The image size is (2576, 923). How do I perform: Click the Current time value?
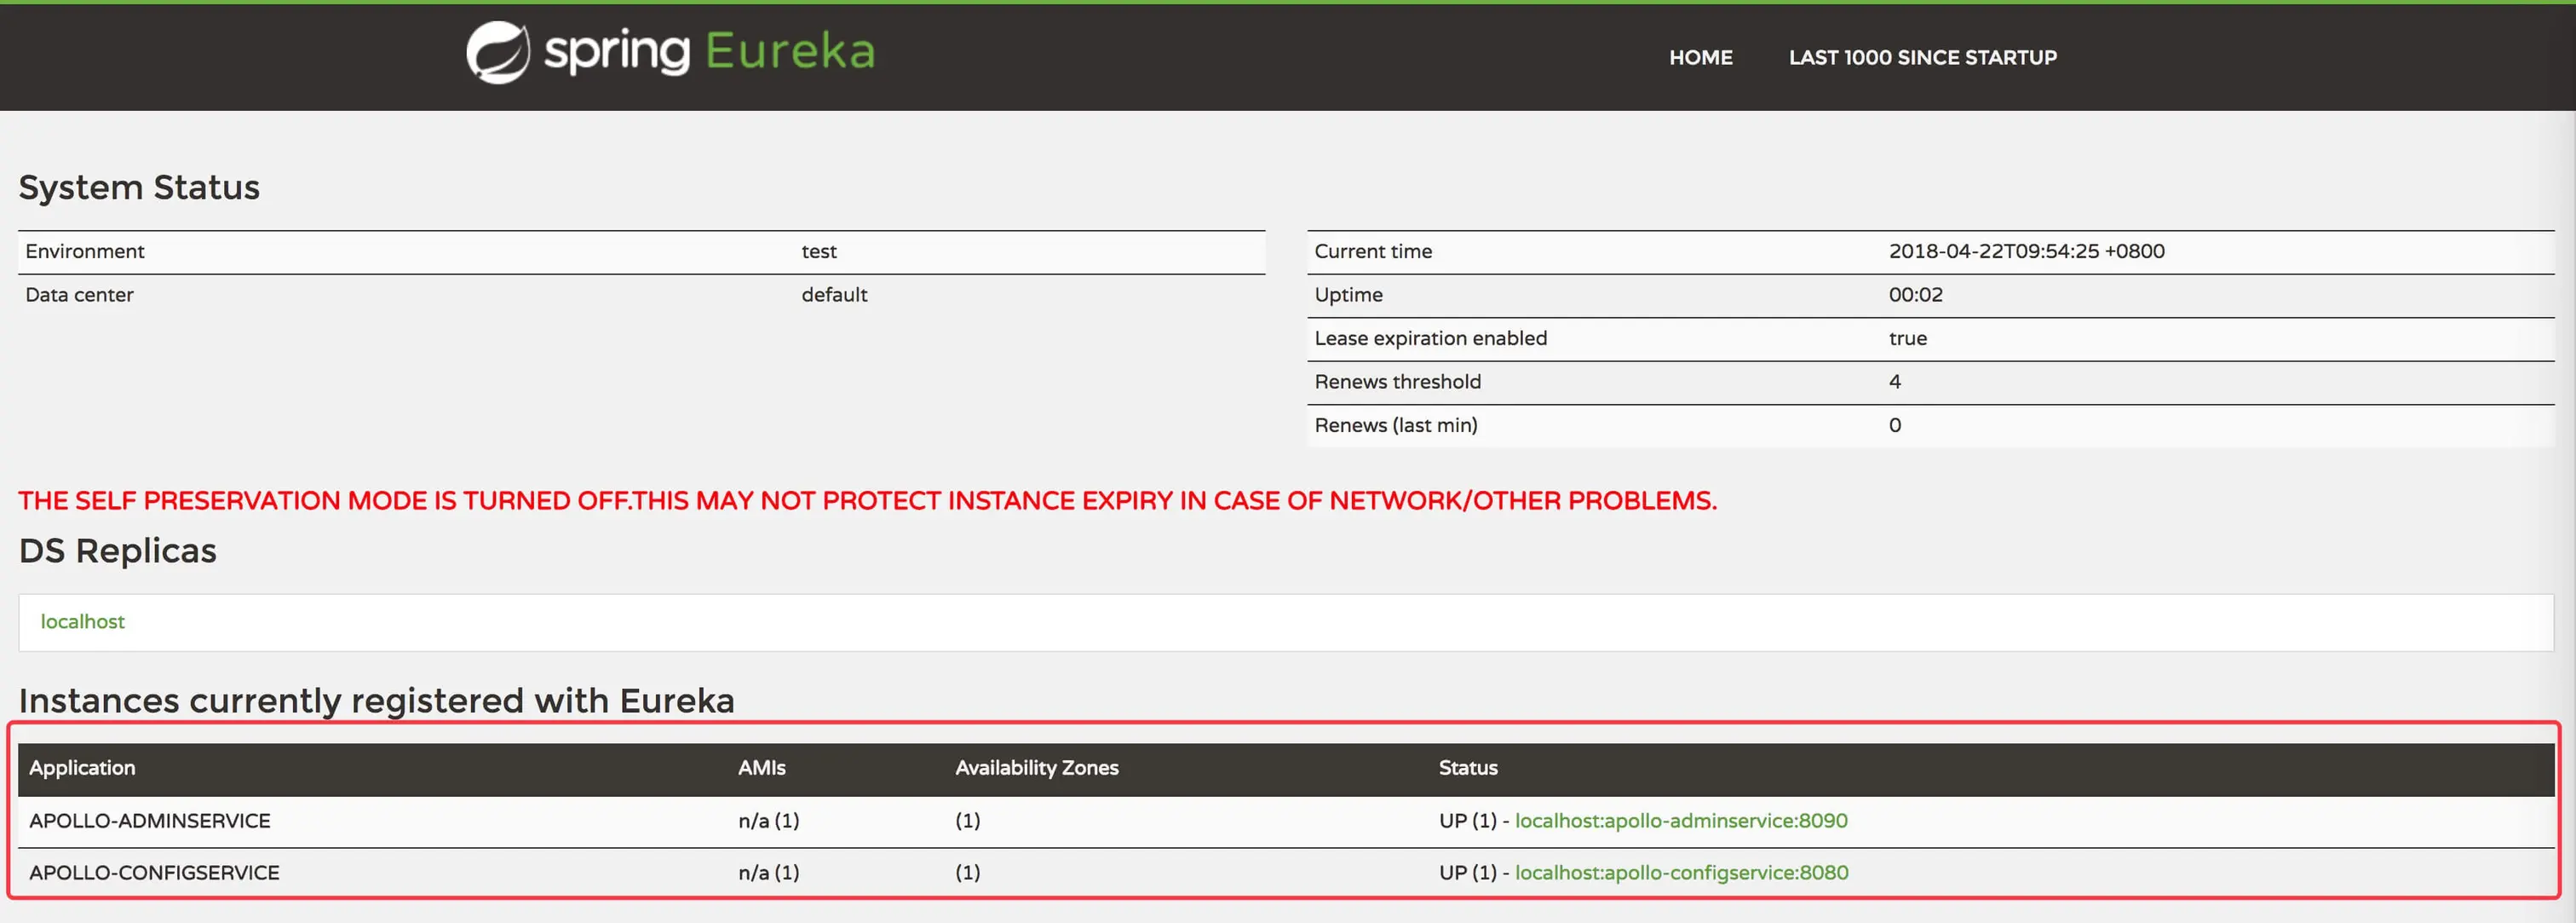pos(2026,252)
